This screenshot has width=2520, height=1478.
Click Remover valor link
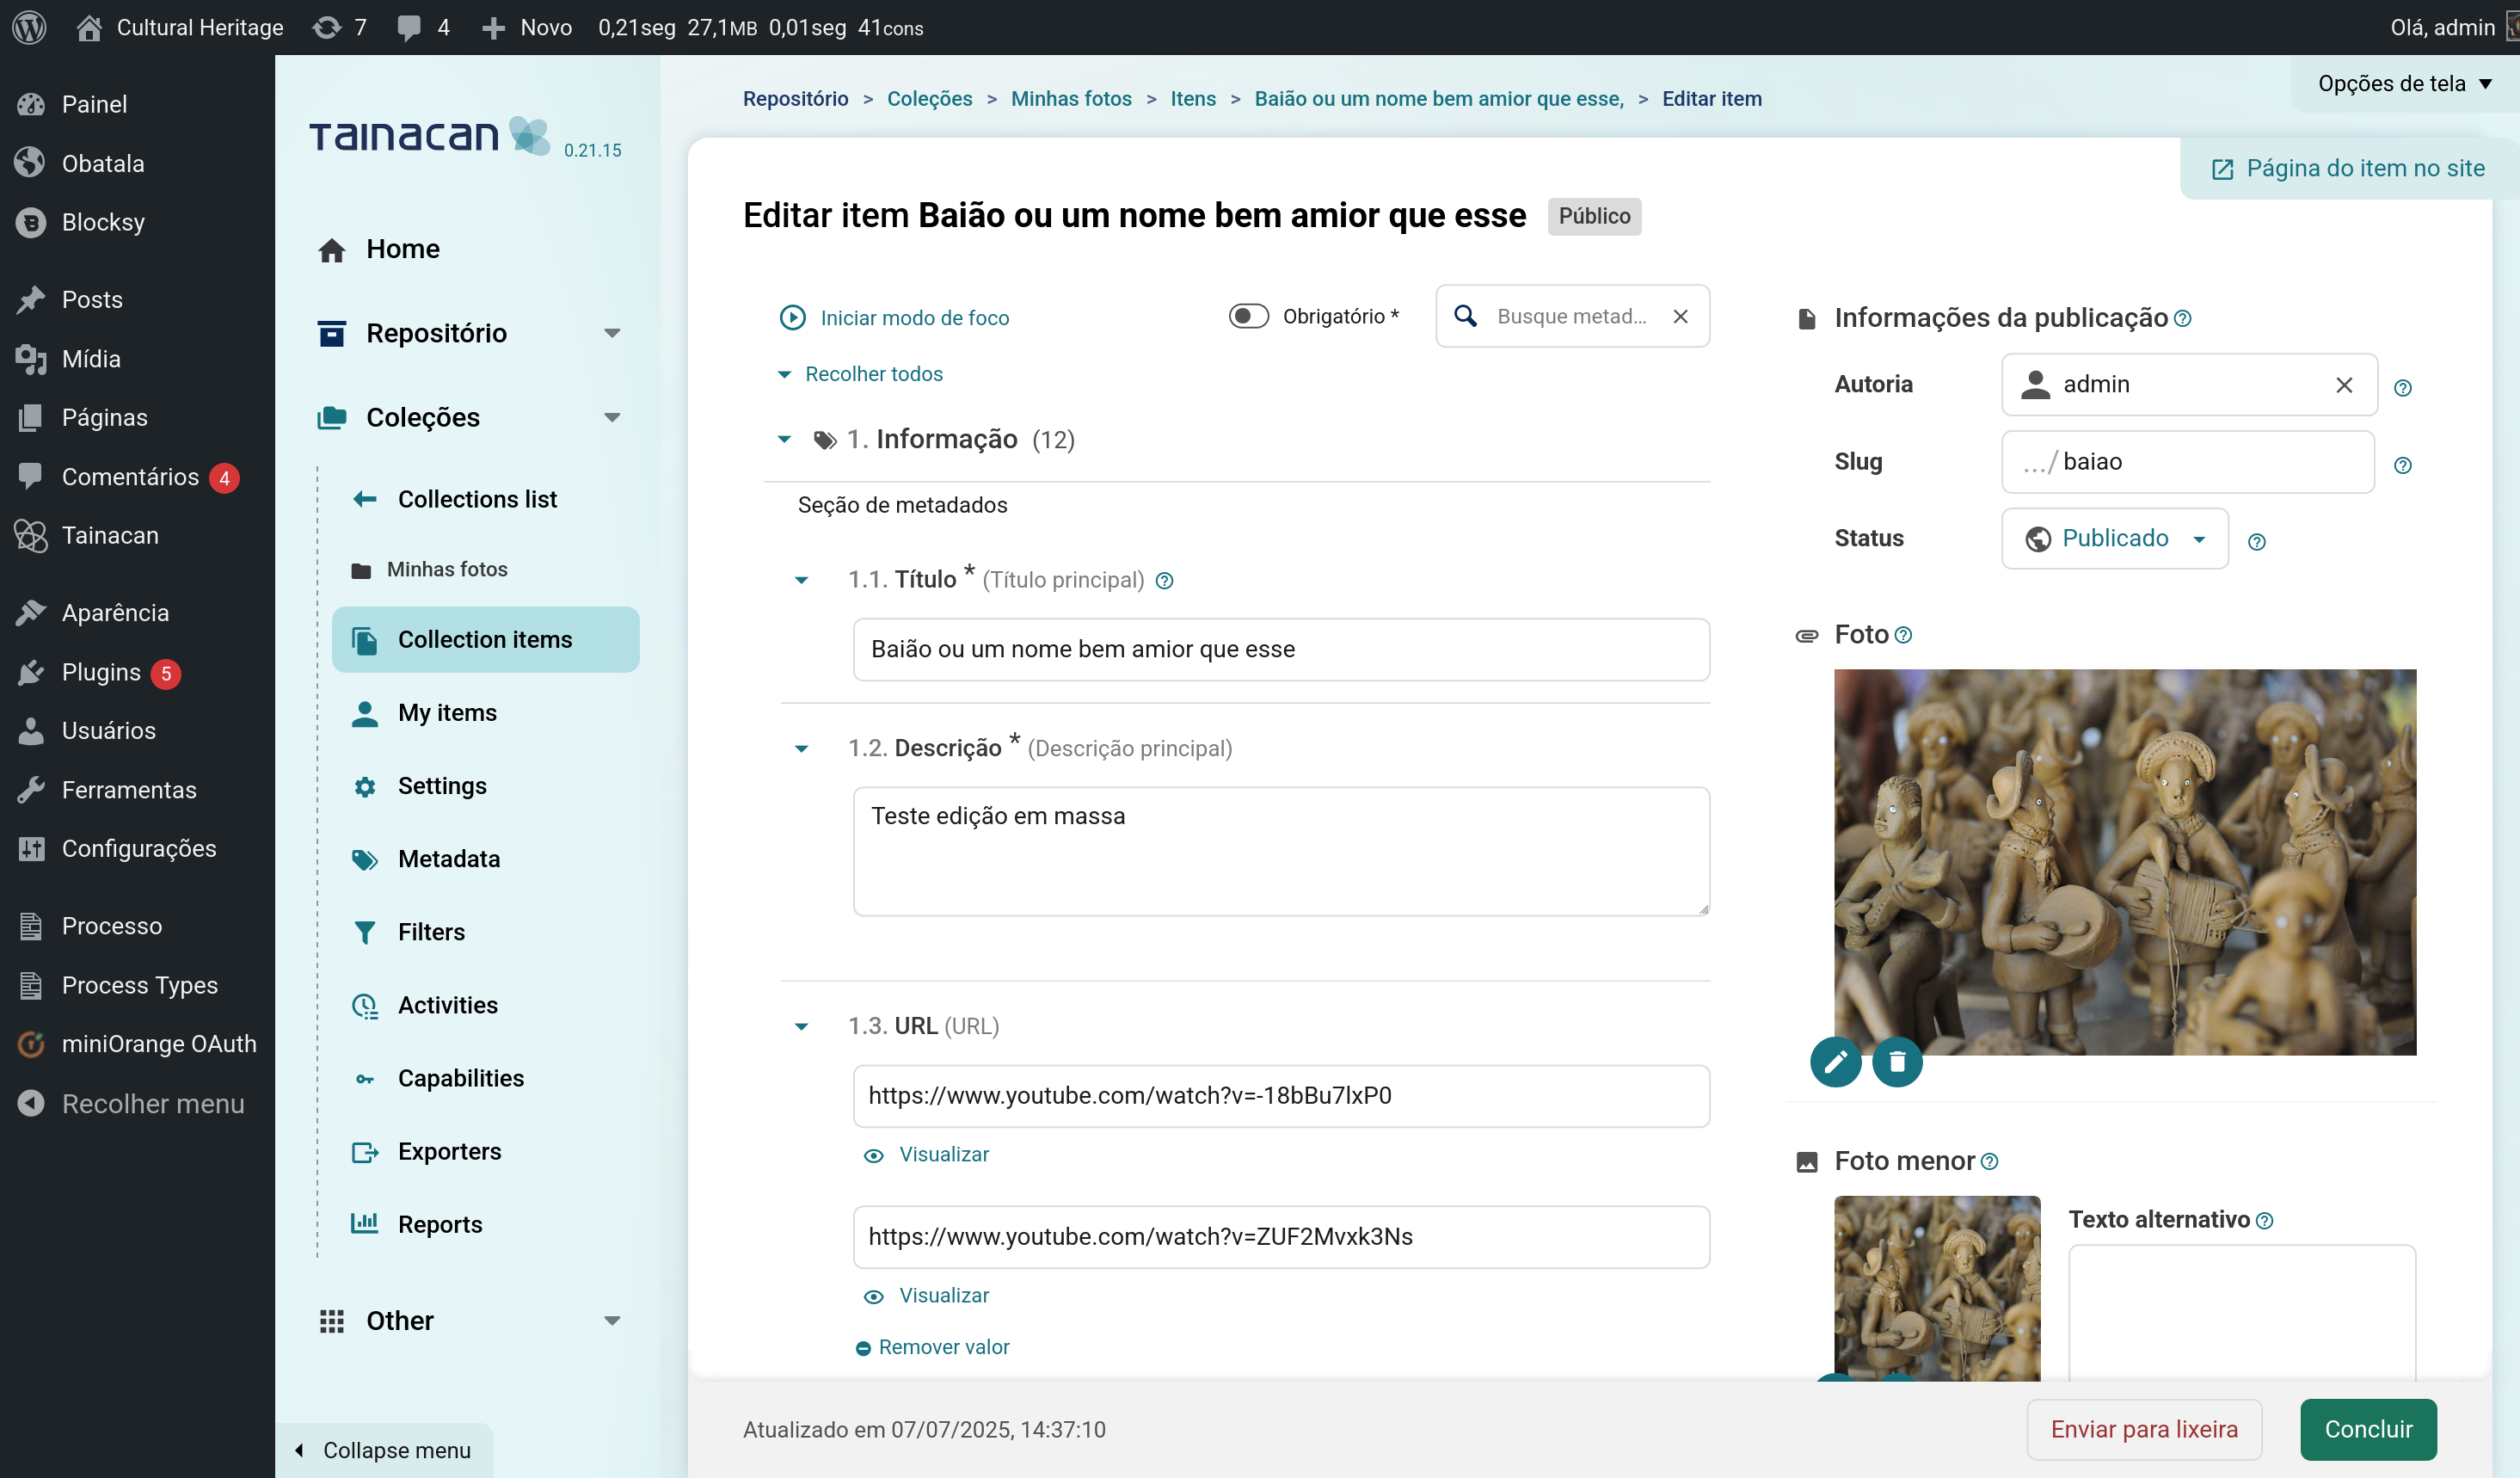point(933,1347)
